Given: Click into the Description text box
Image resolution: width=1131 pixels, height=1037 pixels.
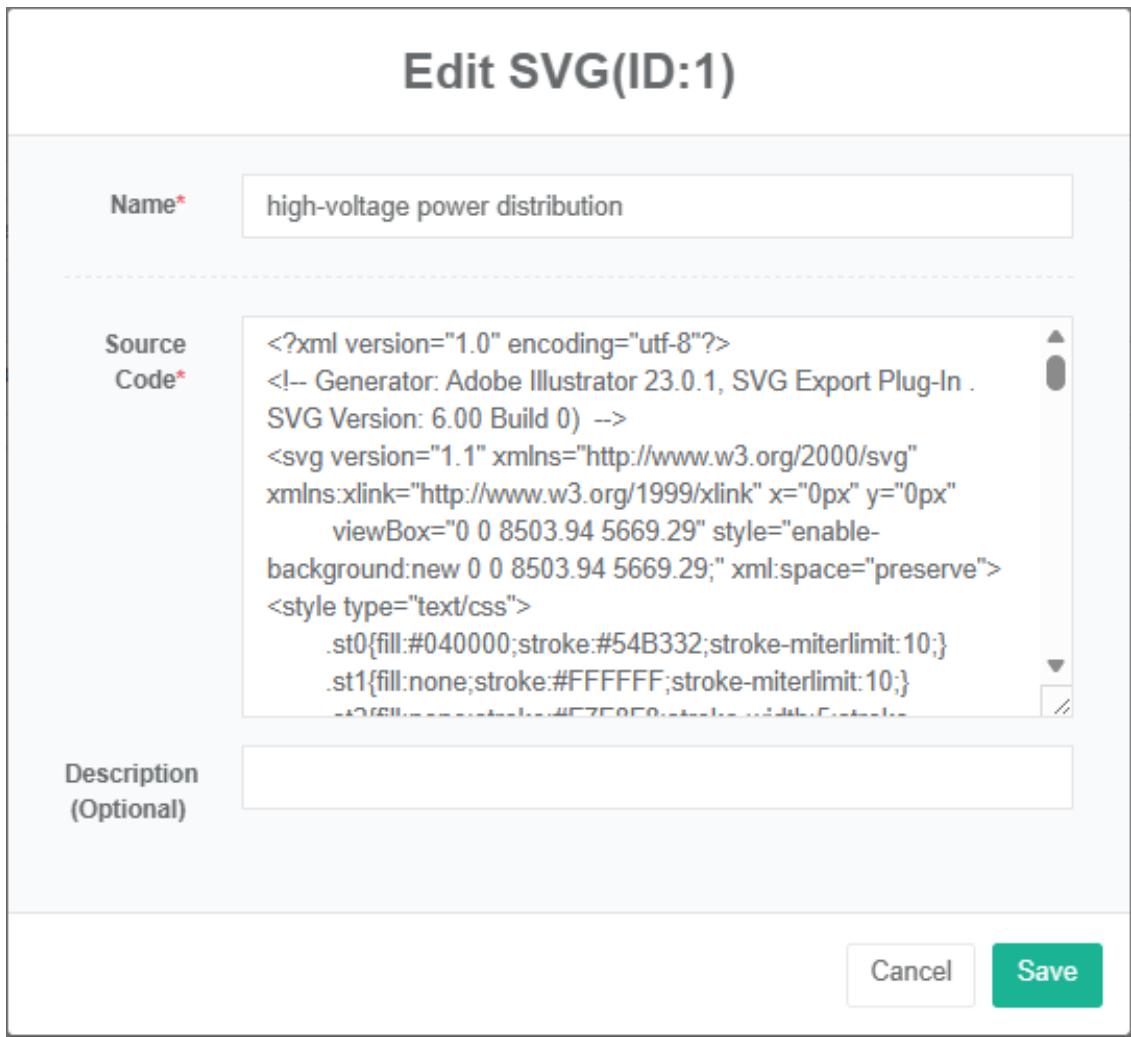Looking at the screenshot, I should [656, 777].
